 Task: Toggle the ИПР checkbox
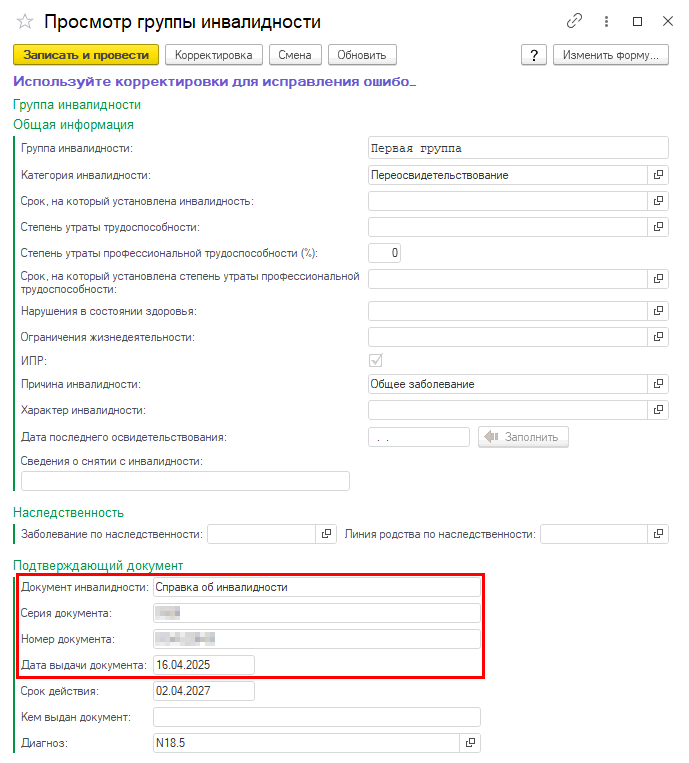[376, 359]
